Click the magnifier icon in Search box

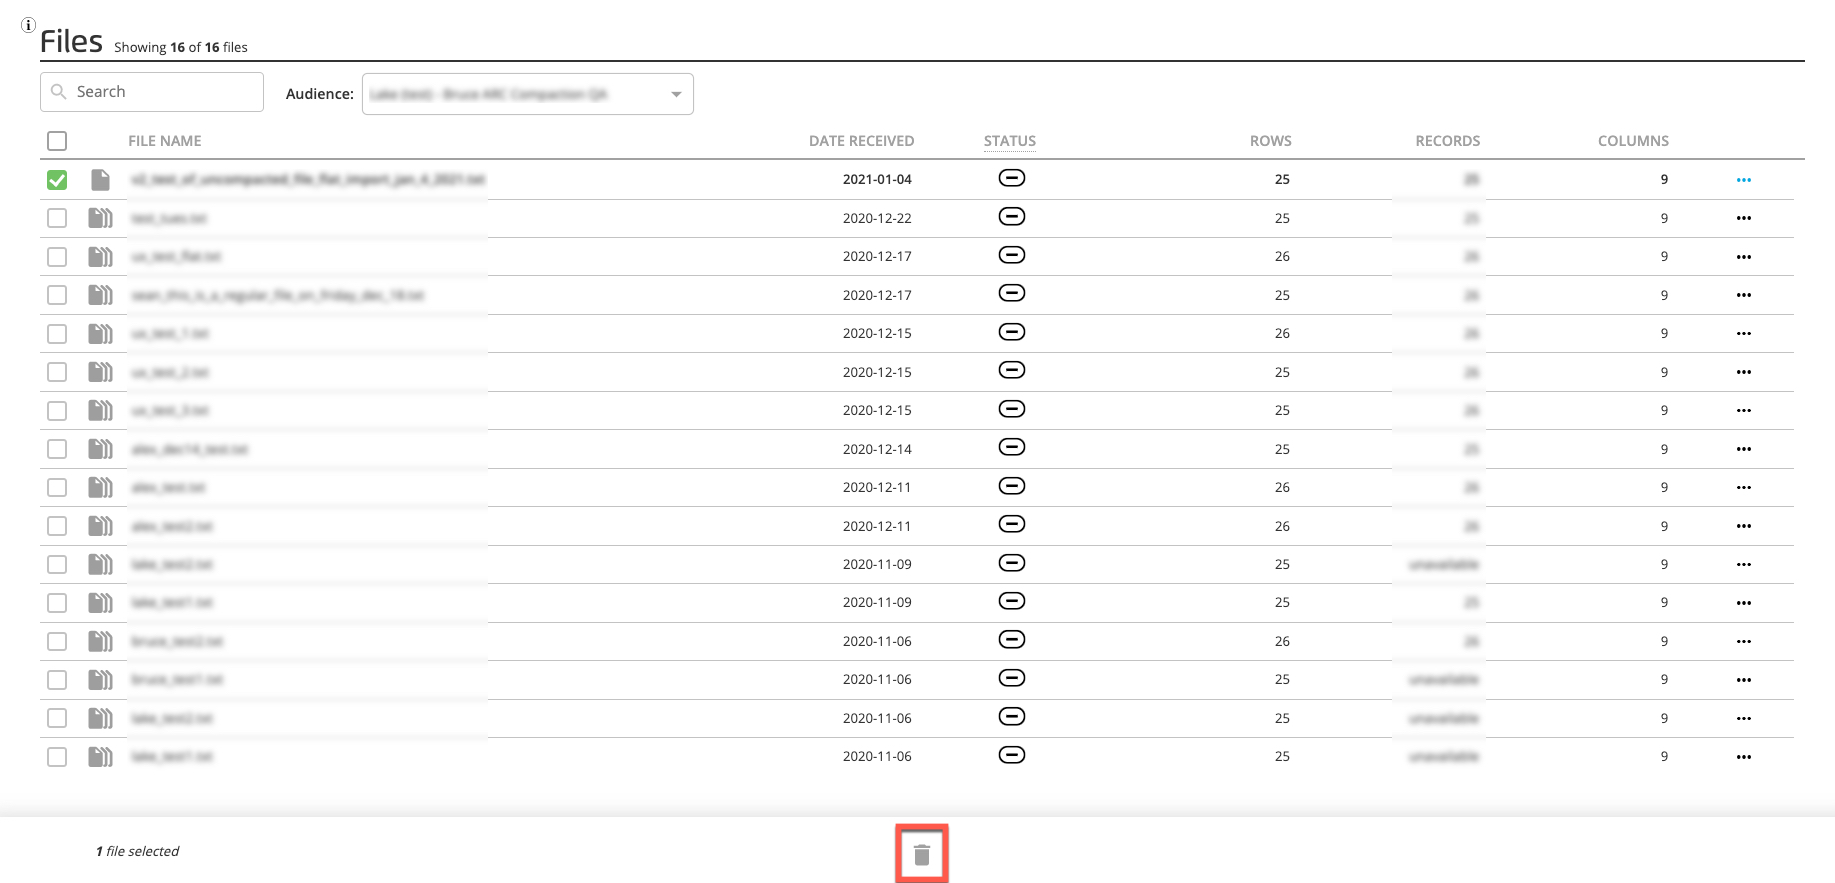pyautogui.click(x=59, y=92)
